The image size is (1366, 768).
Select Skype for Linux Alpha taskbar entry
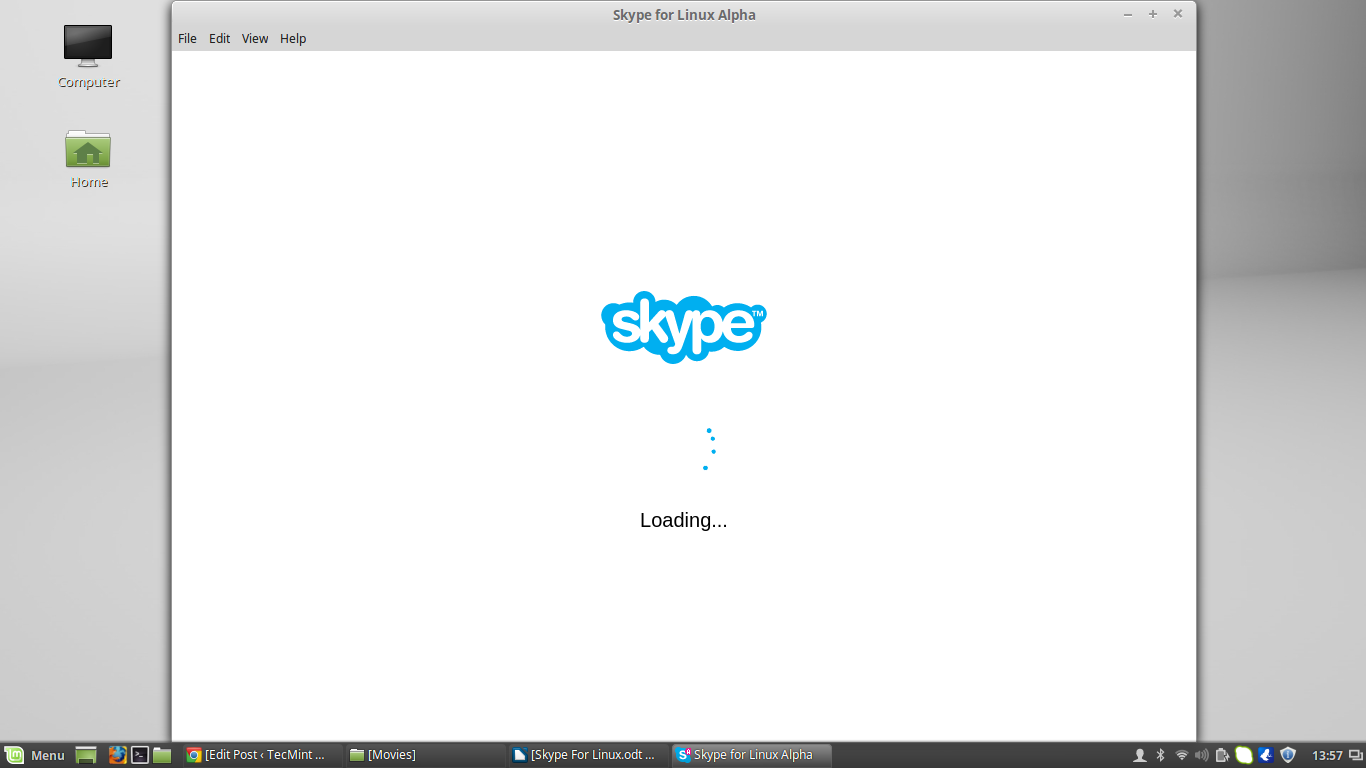(x=751, y=755)
